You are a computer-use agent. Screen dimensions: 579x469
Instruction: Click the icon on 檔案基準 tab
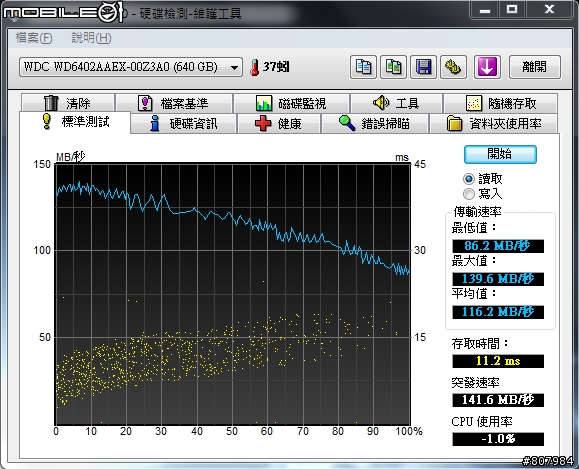pos(145,103)
